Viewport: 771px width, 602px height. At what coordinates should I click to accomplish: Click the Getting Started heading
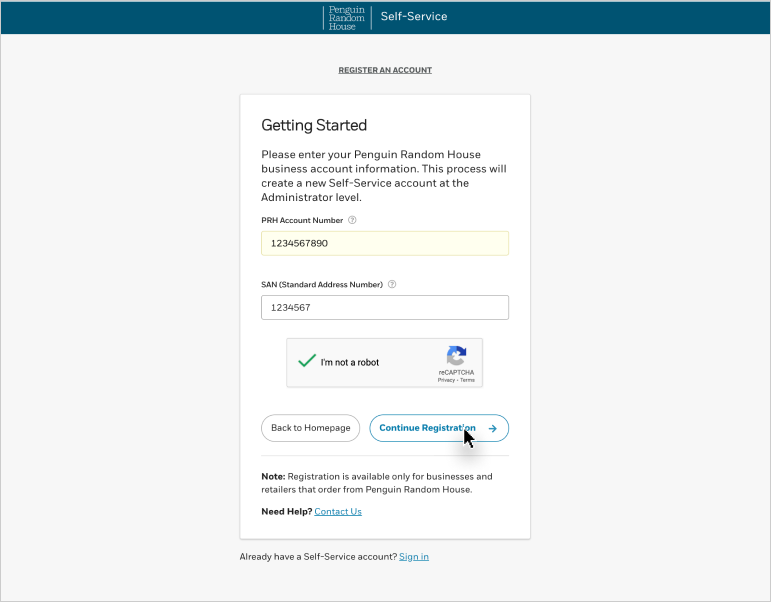[314, 125]
